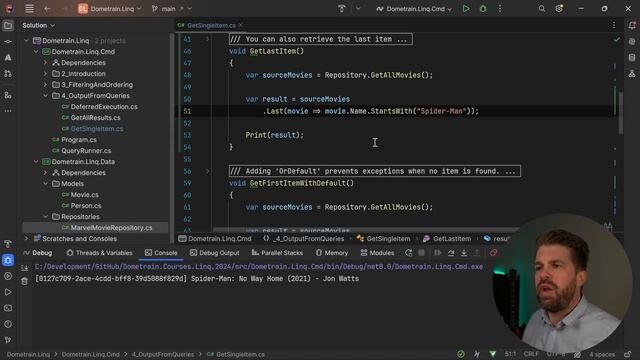640x360 pixels.
Task: Expand the 3_FilteringAndOrdering folder
Action: coord(46,84)
